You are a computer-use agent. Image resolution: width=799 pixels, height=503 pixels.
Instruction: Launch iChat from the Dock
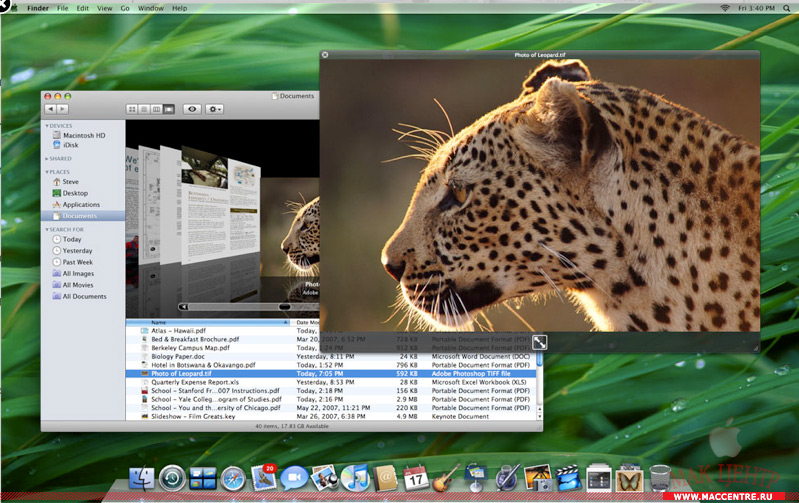click(x=294, y=478)
